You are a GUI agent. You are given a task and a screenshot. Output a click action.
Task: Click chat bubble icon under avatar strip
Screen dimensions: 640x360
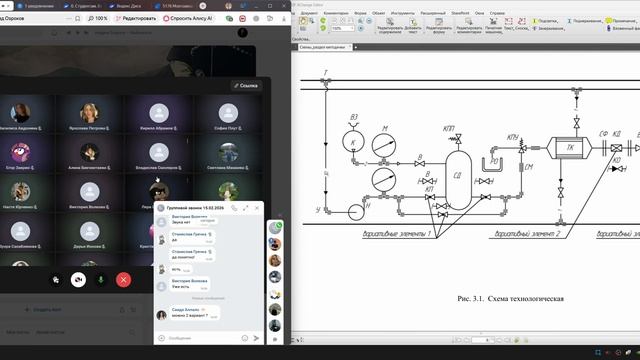(275, 339)
